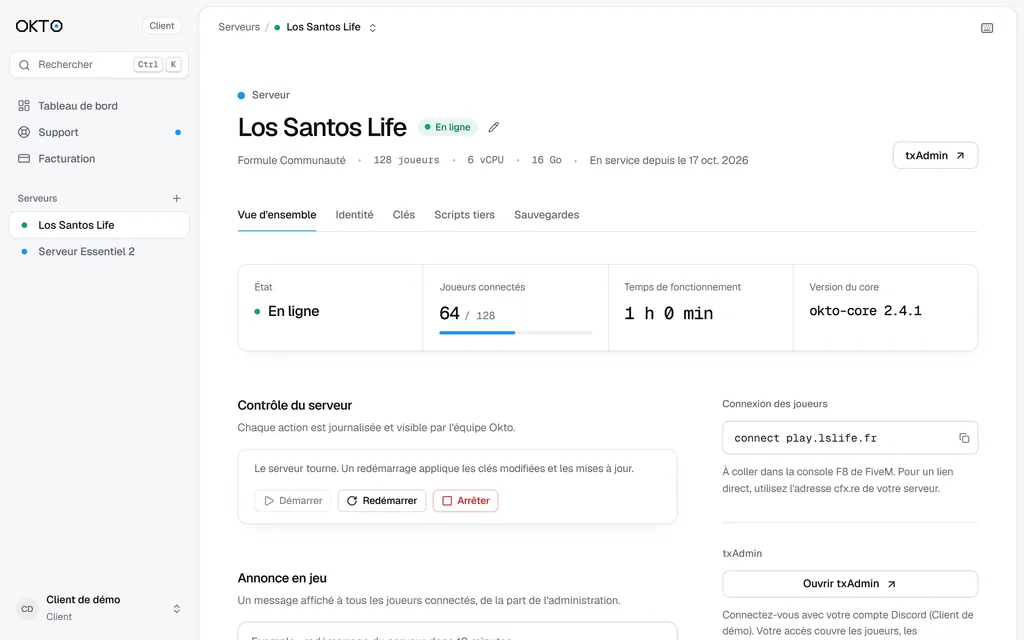Image resolution: width=1024 pixels, height=640 pixels.
Task: Open the Scripts tiers tab
Action: 464,215
